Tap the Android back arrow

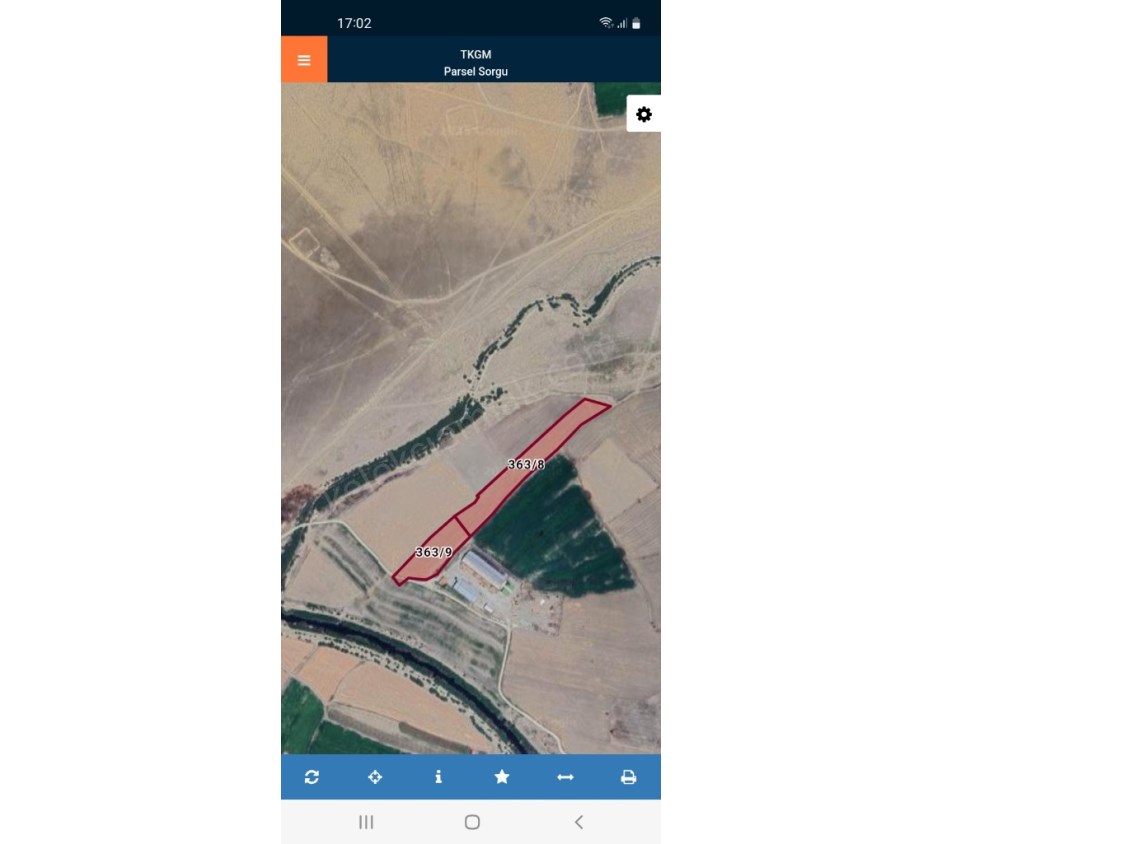[x=578, y=822]
